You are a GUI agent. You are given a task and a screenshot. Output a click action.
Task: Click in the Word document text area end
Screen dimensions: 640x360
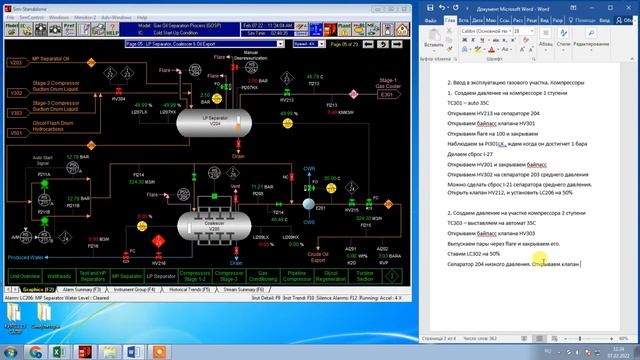pos(581,264)
